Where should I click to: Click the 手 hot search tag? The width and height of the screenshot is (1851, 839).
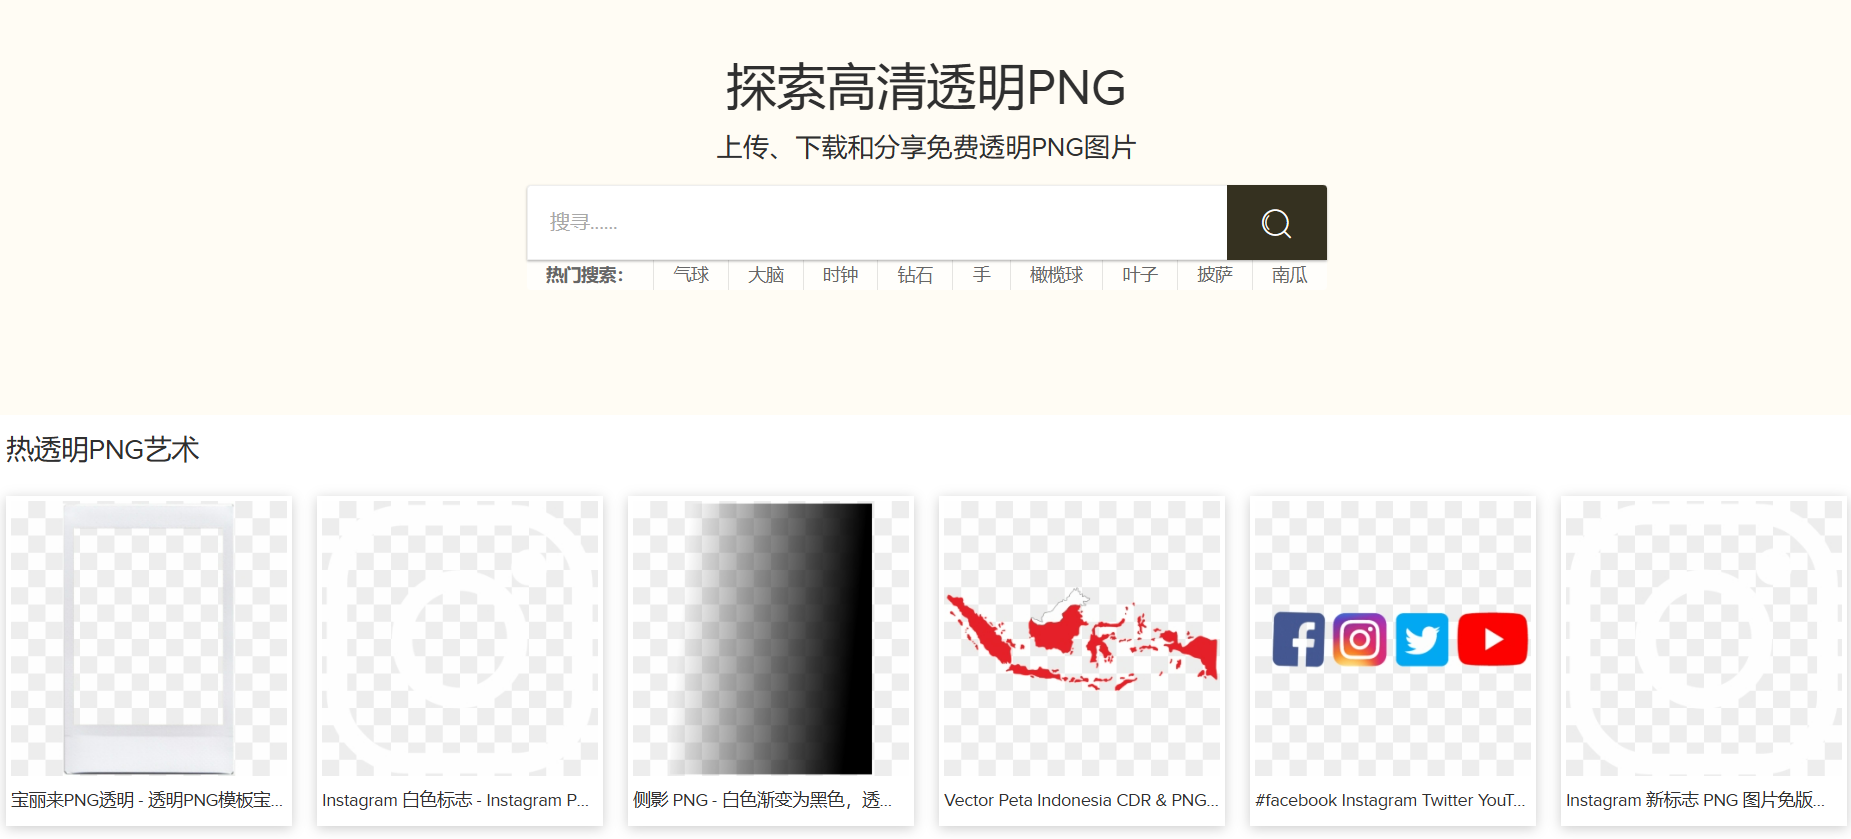982,275
